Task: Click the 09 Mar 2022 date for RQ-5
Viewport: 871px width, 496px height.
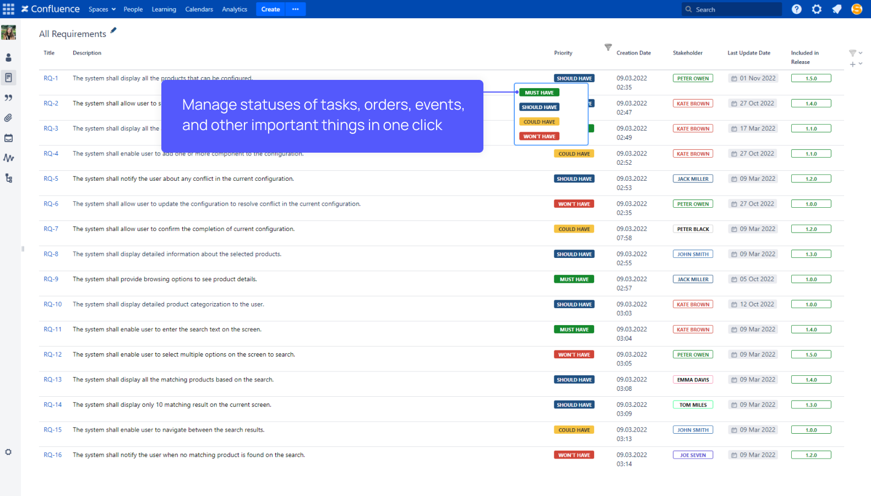Action: 755,179
